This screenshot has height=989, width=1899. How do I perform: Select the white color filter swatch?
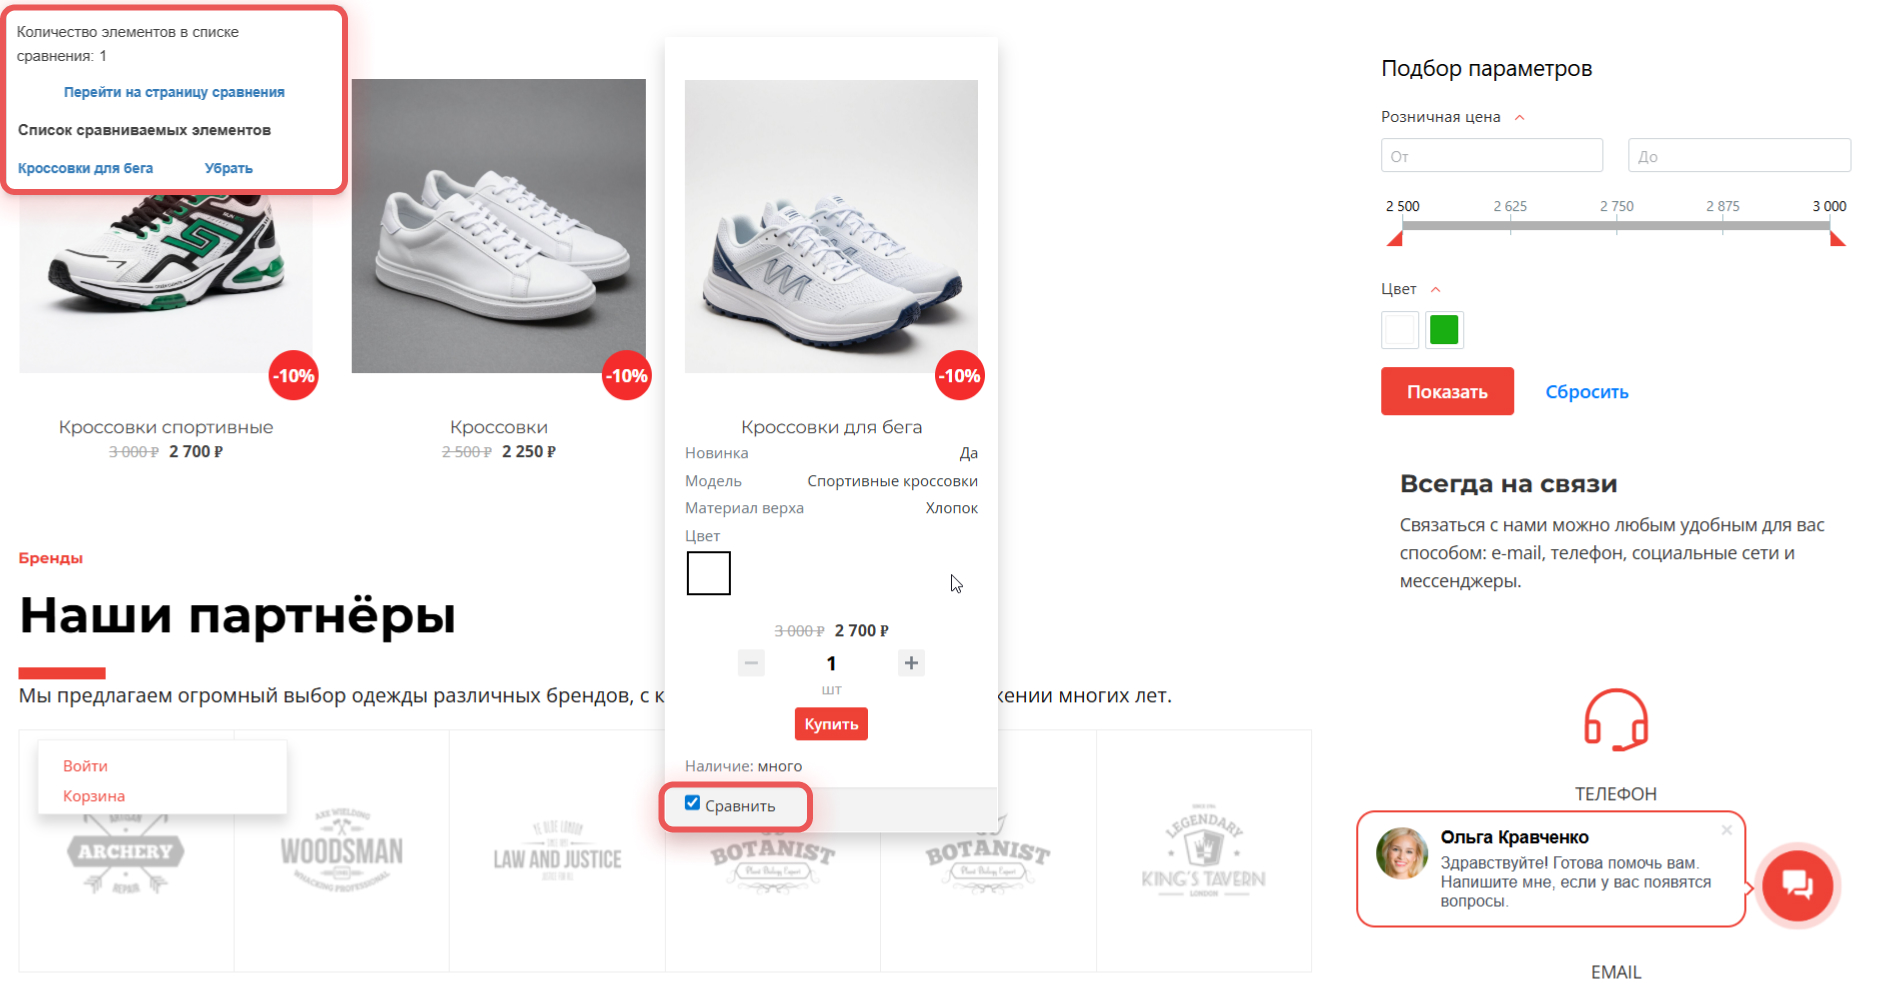point(1400,330)
